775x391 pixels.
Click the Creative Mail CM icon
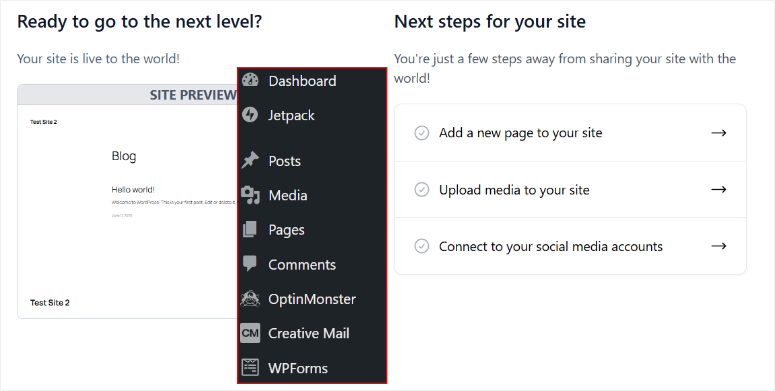tap(250, 333)
